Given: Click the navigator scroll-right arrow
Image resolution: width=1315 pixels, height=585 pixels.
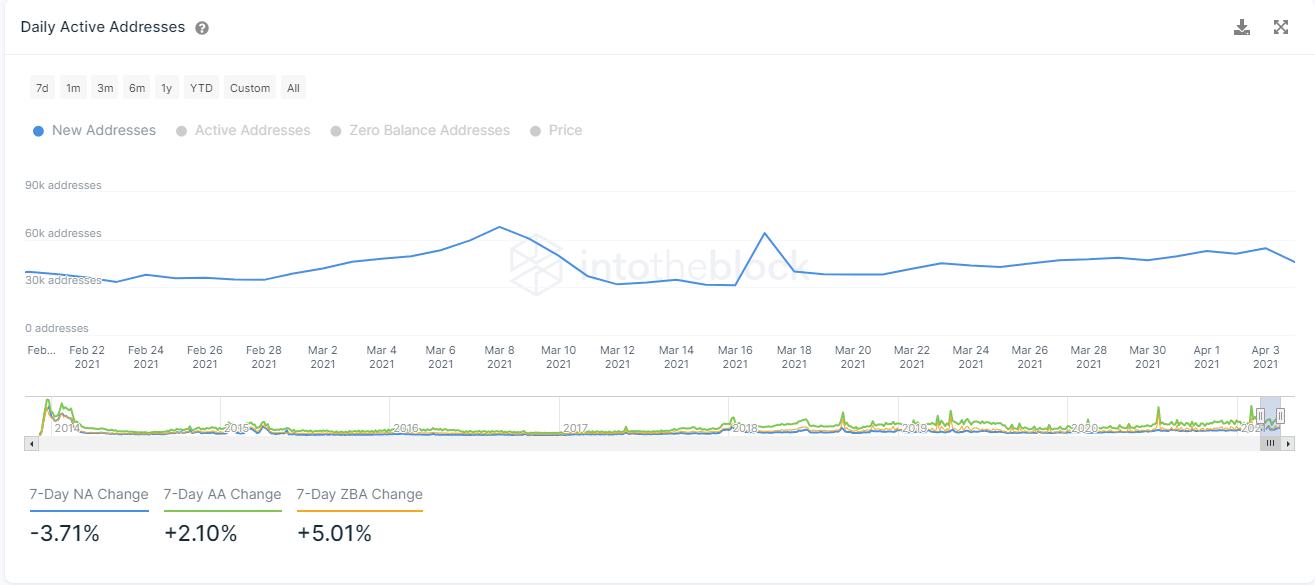Looking at the screenshot, I should point(1288,443).
